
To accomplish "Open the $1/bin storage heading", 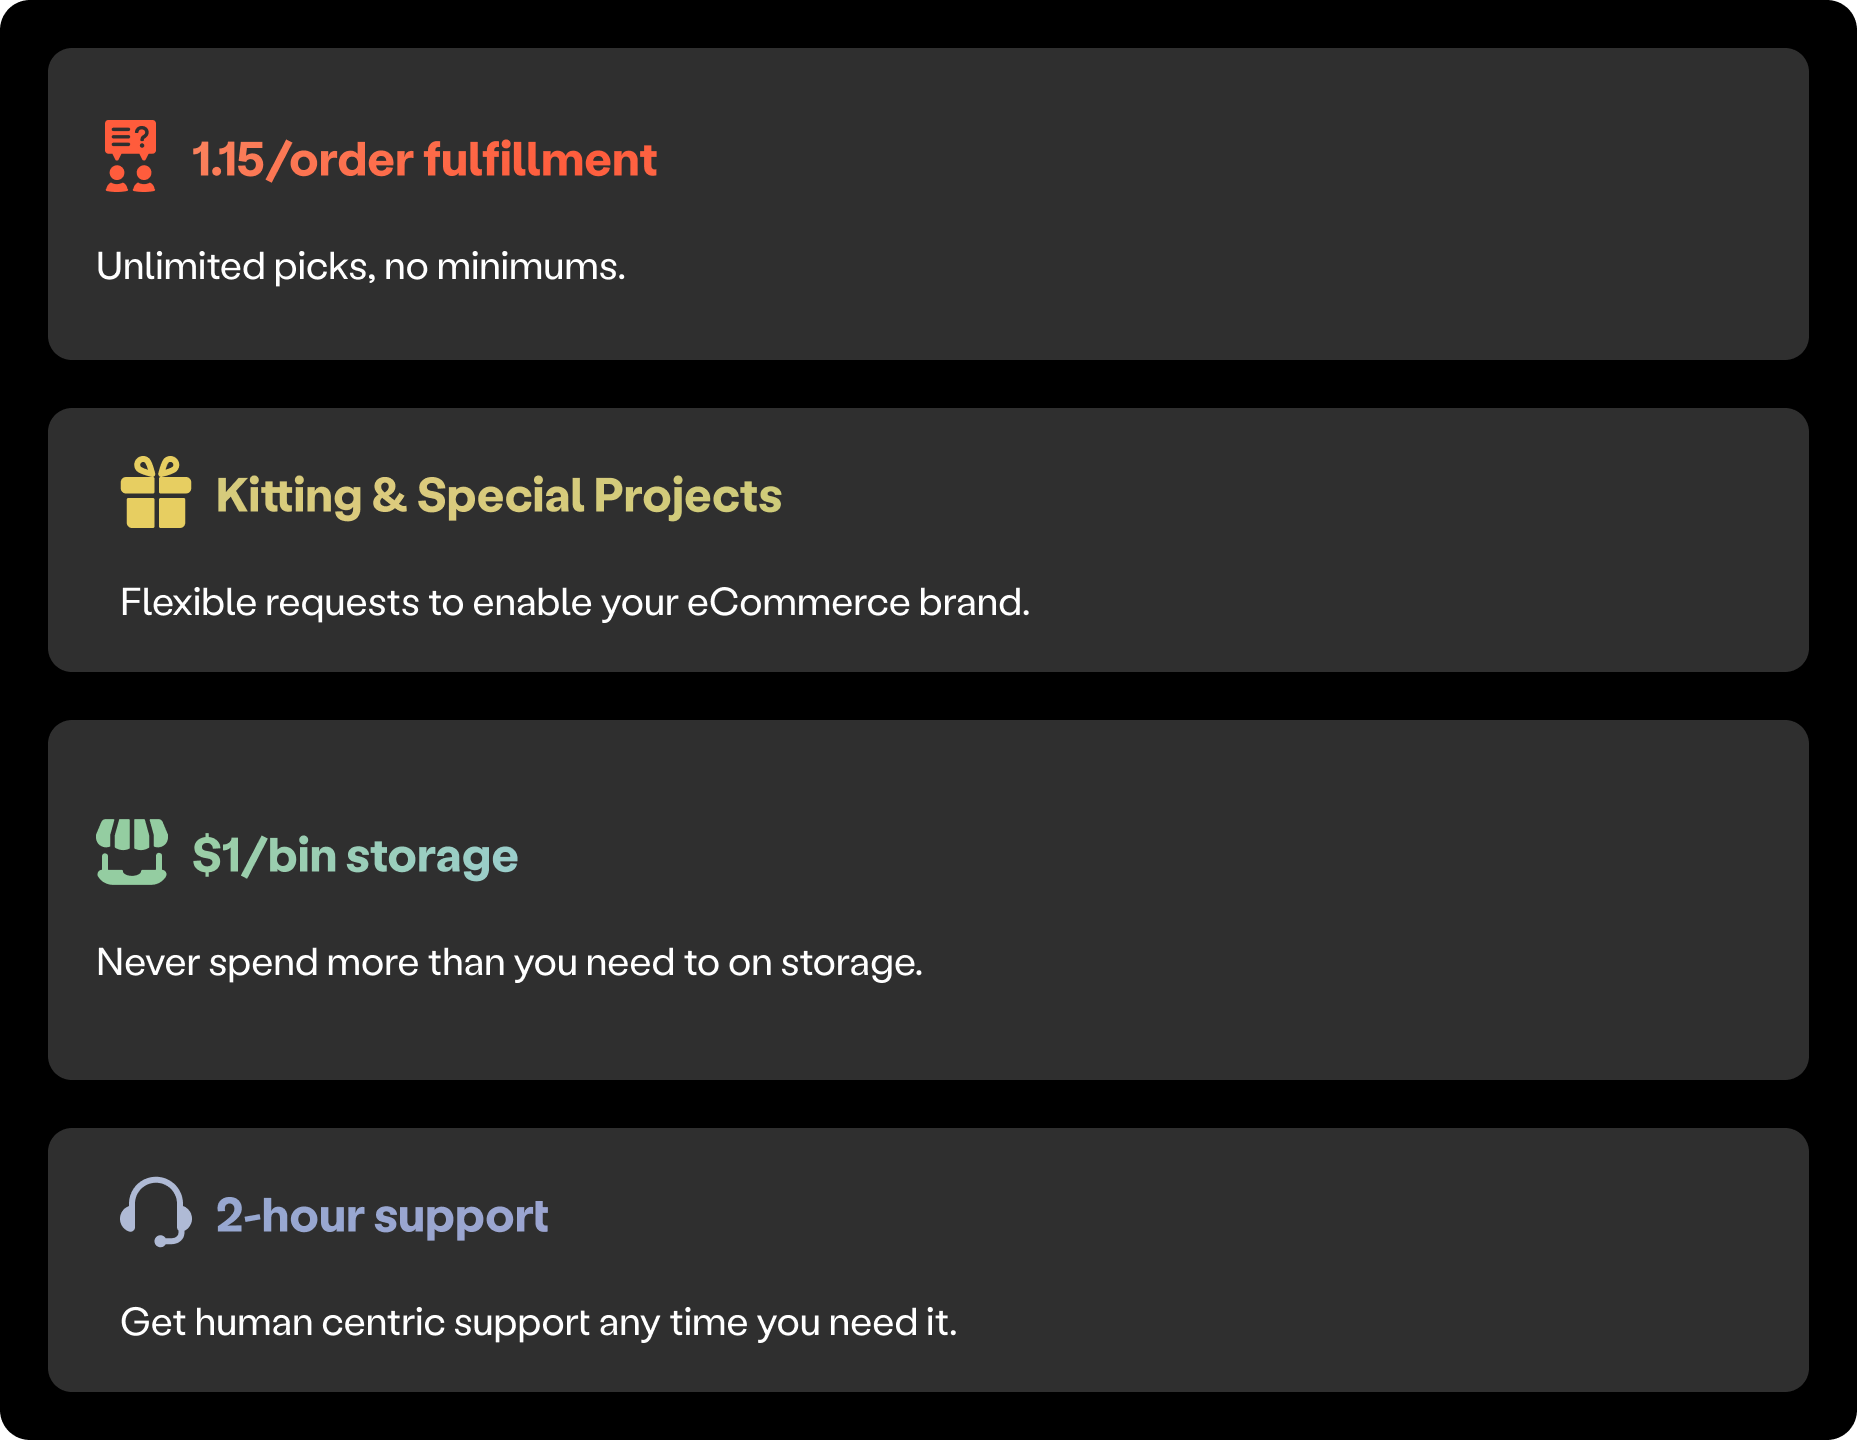I will (355, 856).
